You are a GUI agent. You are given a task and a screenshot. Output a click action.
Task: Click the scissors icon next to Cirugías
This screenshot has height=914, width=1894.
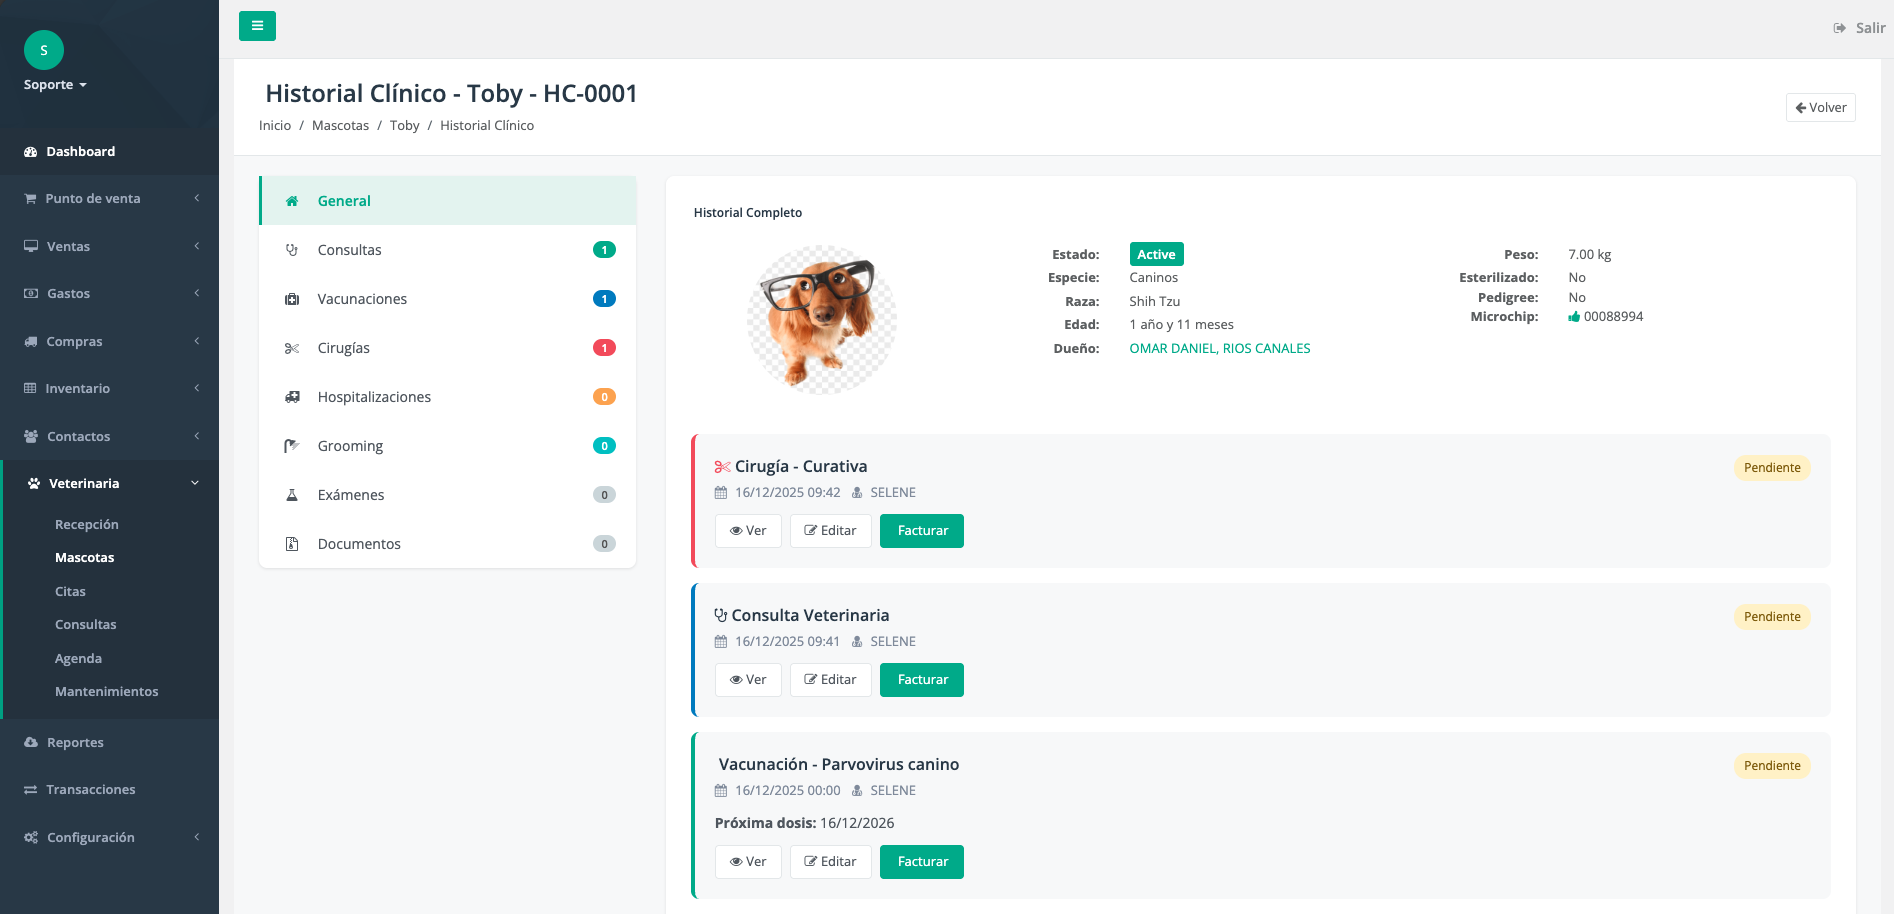tap(292, 348)
